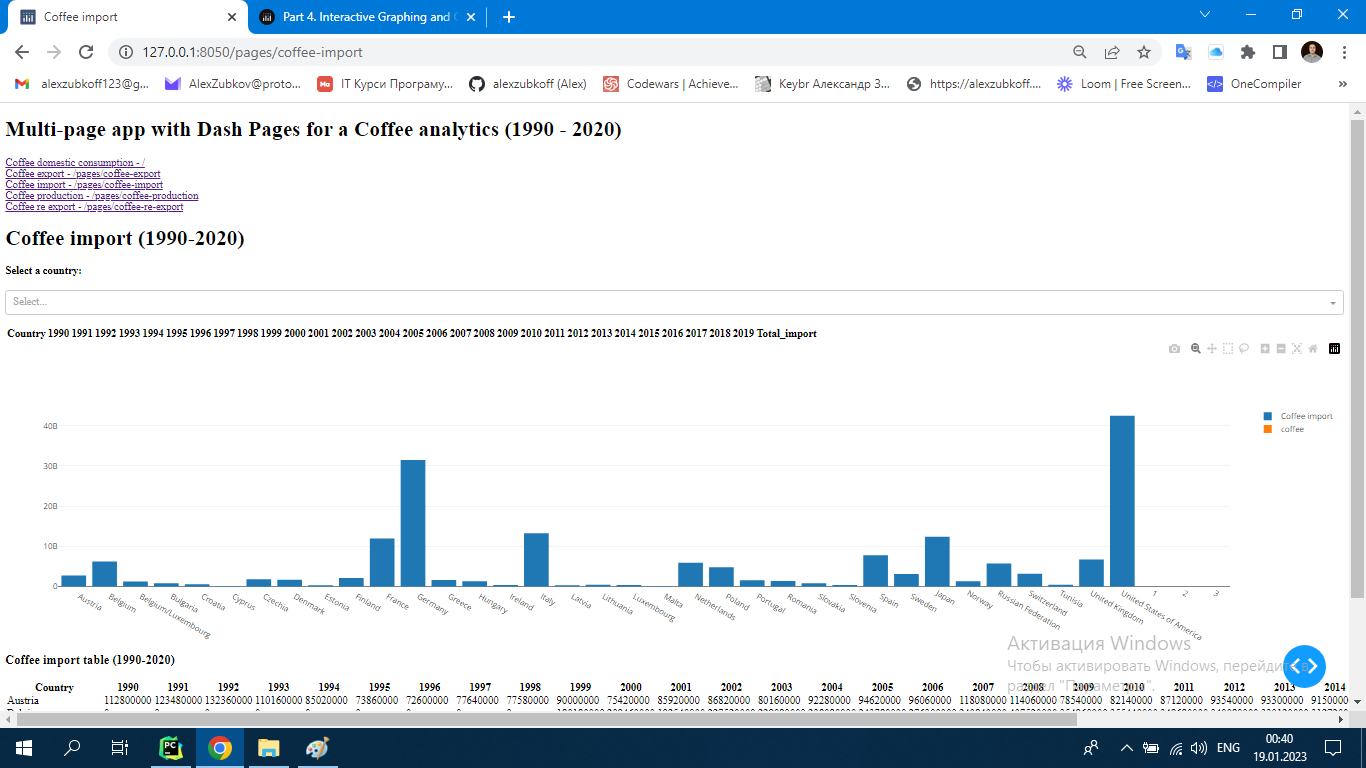Open the Coffee production page link
This screenshot has width=1366, height=768.
tap(102, 195)
